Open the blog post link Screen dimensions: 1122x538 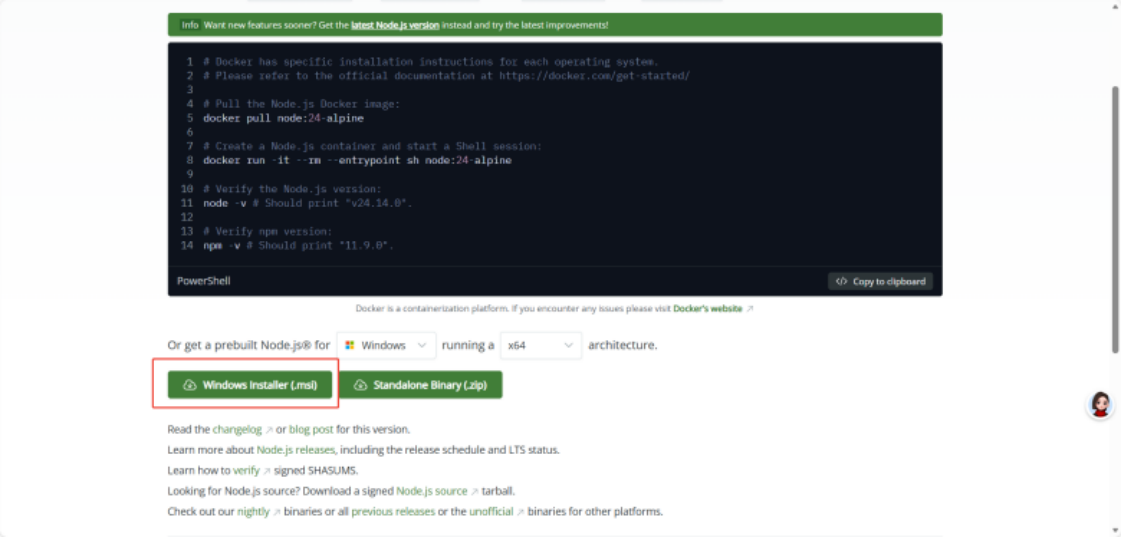(x=310, y=429)
